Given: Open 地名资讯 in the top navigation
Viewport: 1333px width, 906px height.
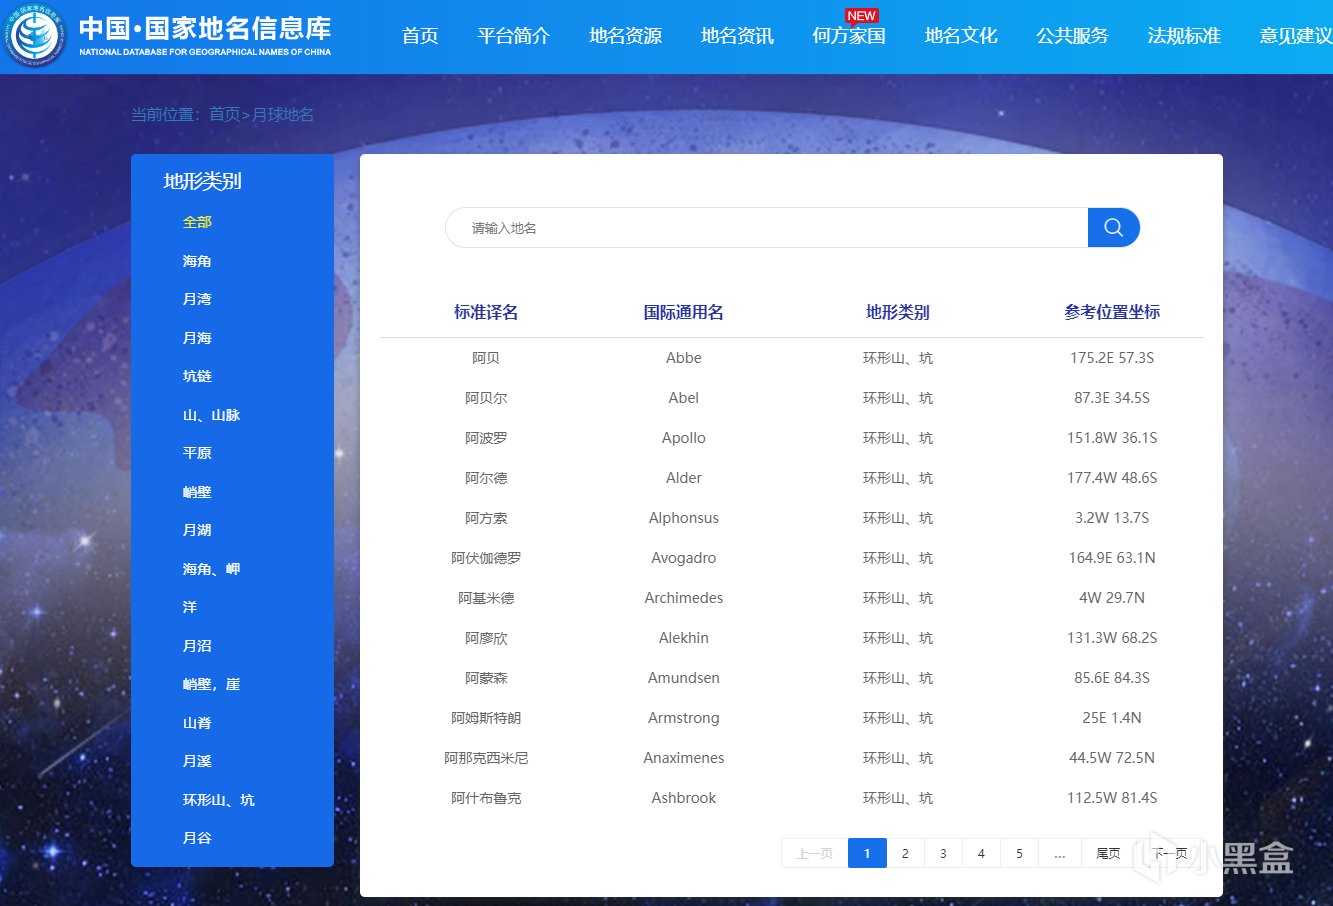Looking at the screenshot, I should coord(738,36).
